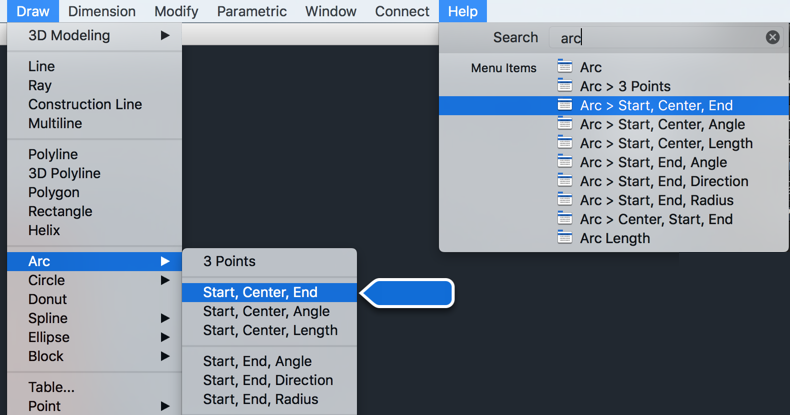Image resolution: width=790 pixels, height=415 pixels.
Task: Open the Dimension menu
Action: 101,11
